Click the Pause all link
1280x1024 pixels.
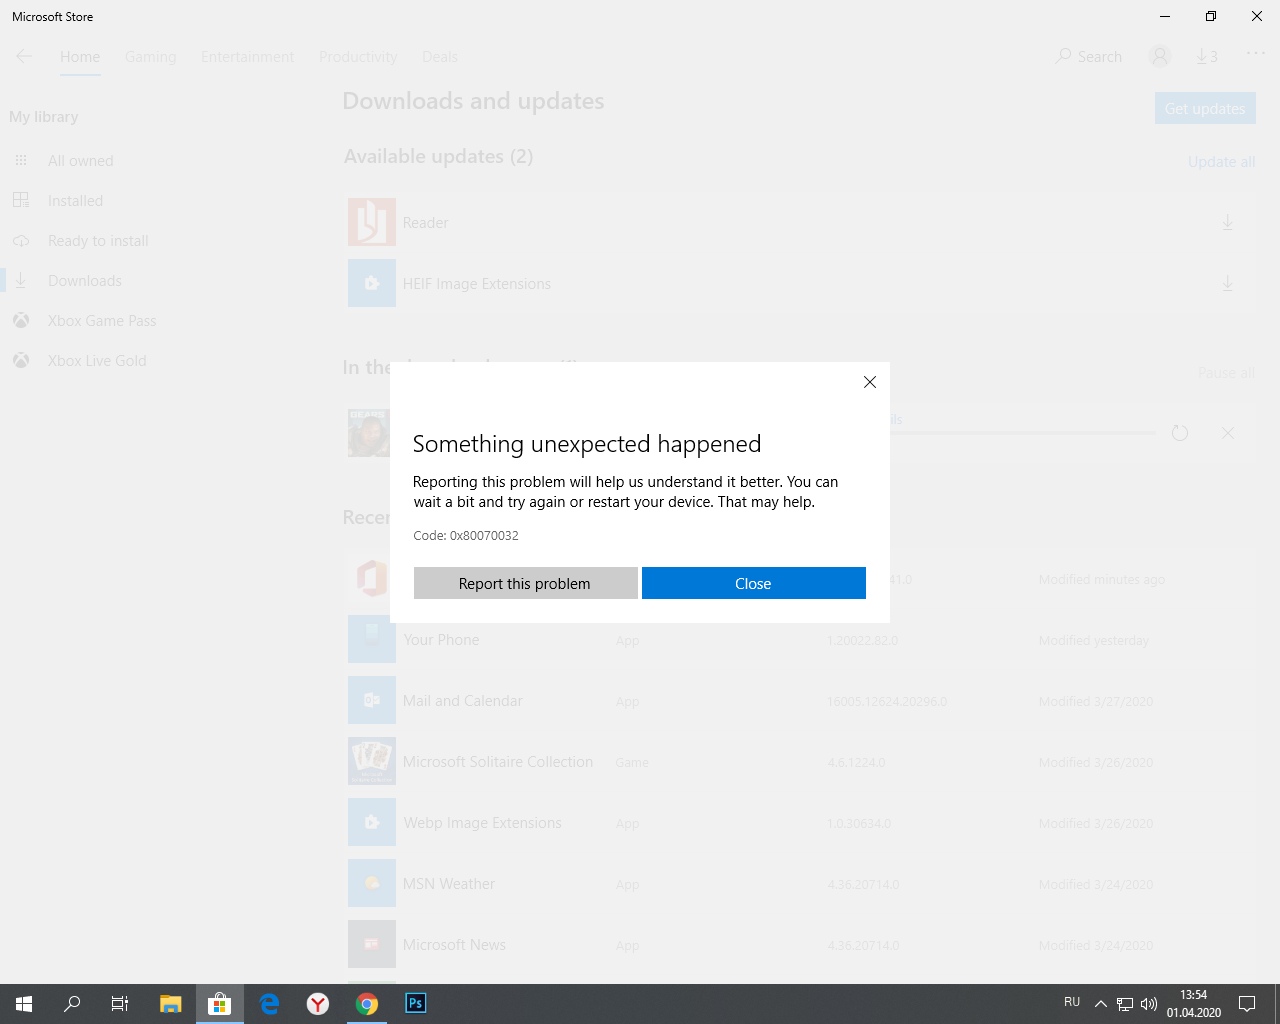click(x=1226, y=373)
